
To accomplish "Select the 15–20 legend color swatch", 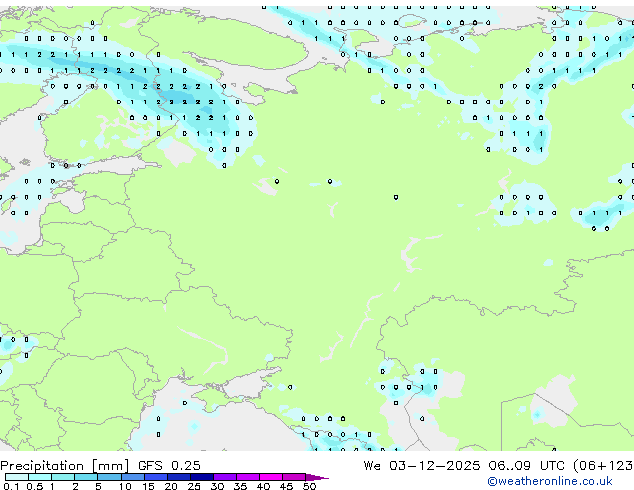I will (155, 477).
